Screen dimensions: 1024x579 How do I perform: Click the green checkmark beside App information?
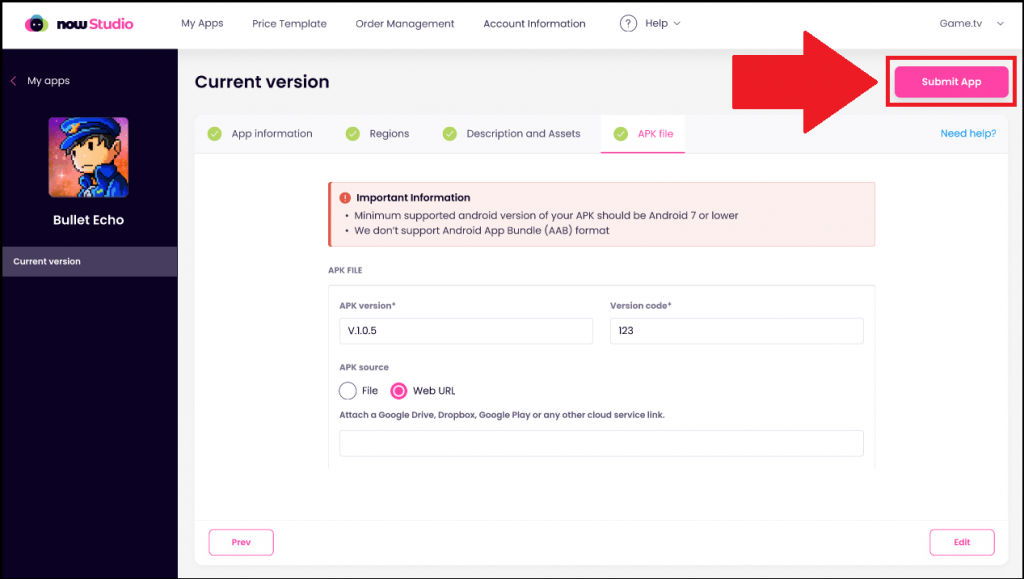click(214, 132)
